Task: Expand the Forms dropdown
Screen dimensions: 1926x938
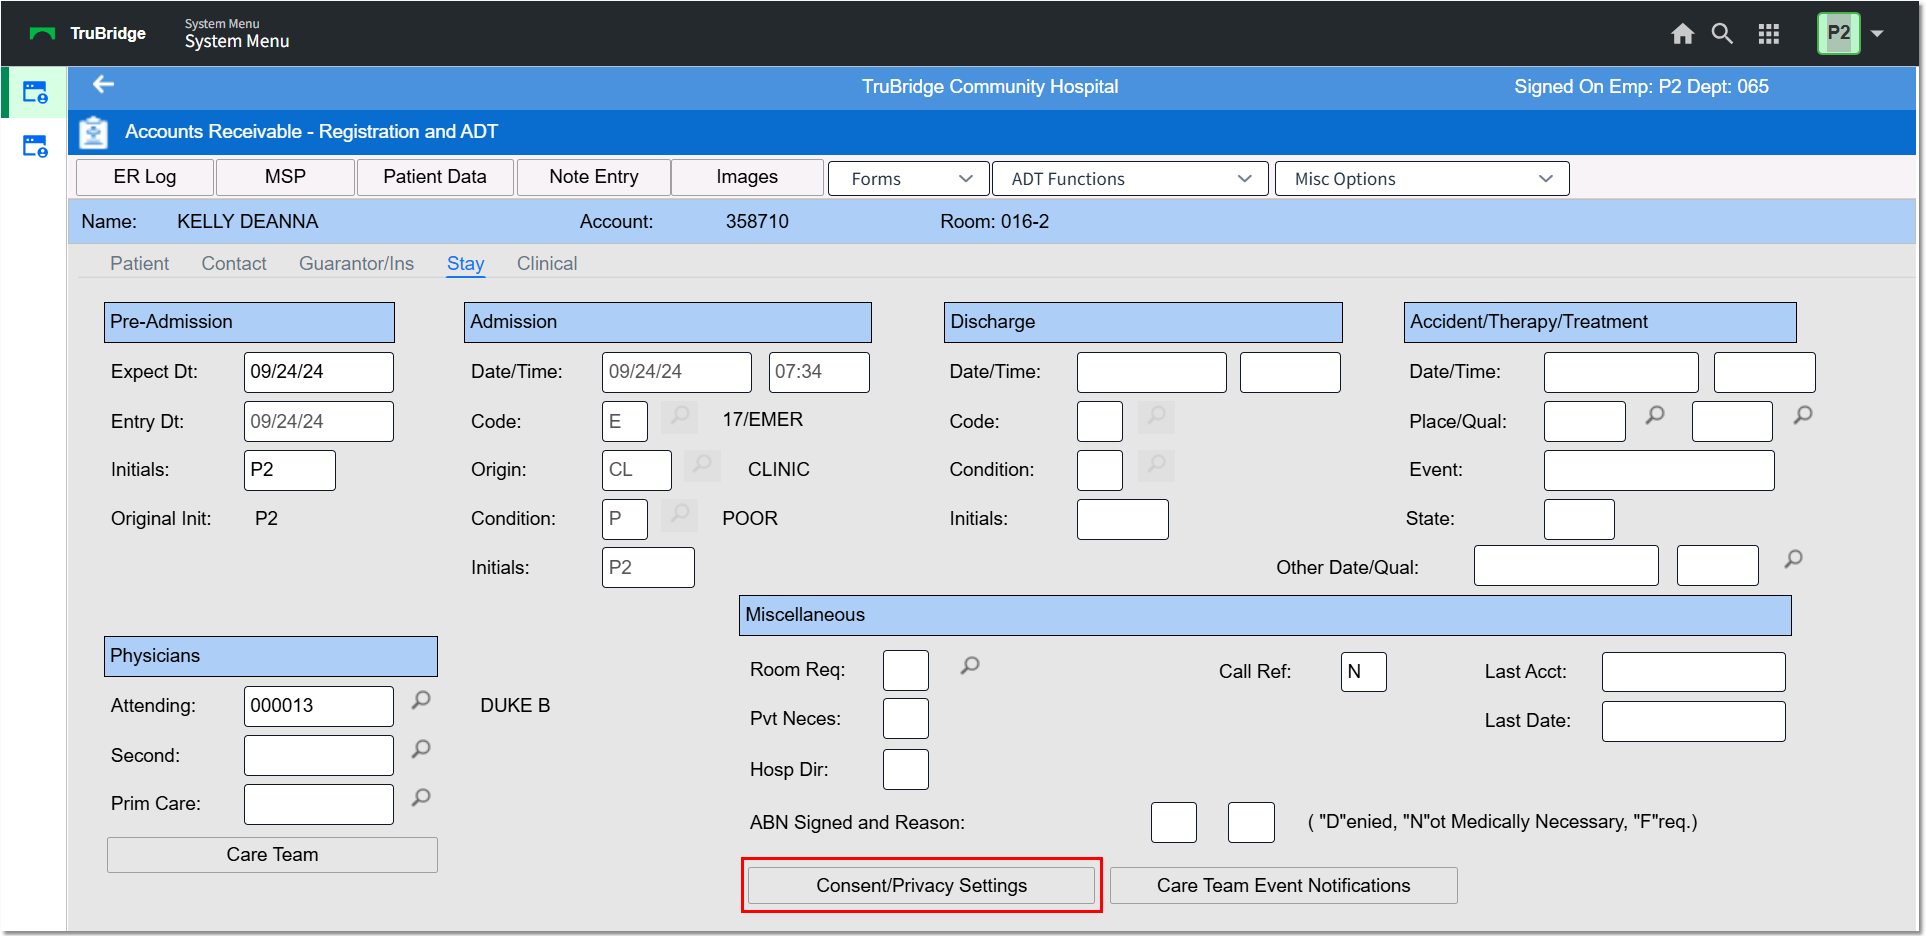Action: pyautogui.click(x=908, y=179)
